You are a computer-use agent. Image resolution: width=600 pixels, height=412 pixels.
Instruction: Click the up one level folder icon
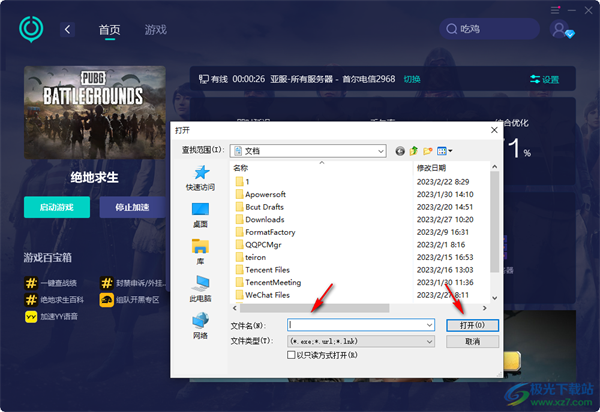(x=414, y=151)
